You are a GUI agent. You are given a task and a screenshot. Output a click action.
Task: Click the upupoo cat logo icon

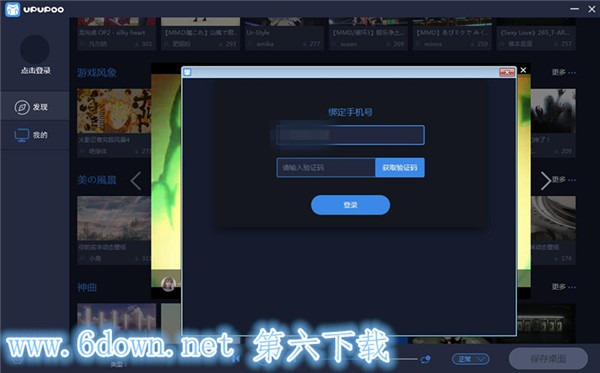click(x=12, y=9)
